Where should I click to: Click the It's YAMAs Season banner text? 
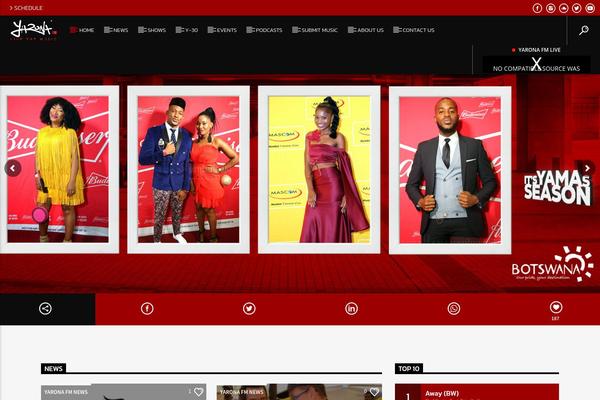pyautogui.click(x=557, y=188)
